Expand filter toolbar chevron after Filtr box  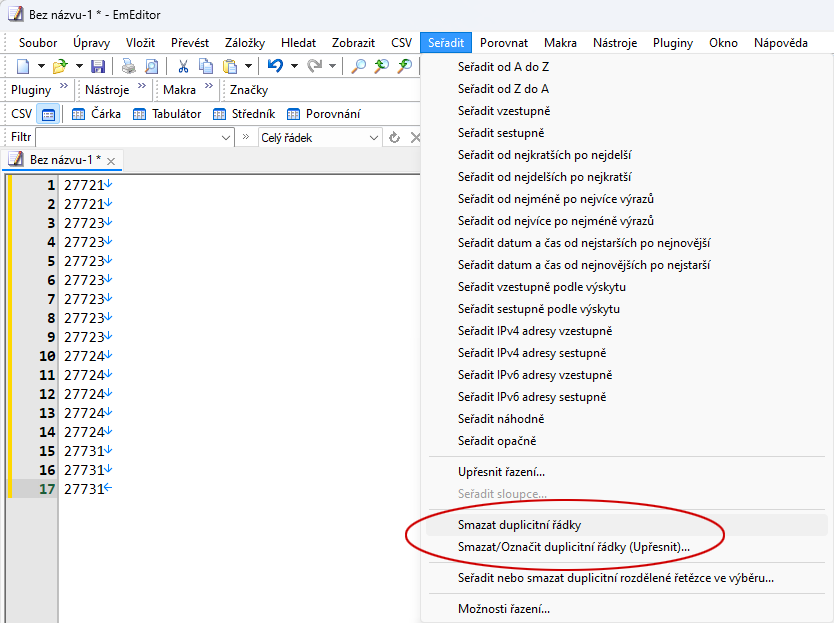[246, 137]
